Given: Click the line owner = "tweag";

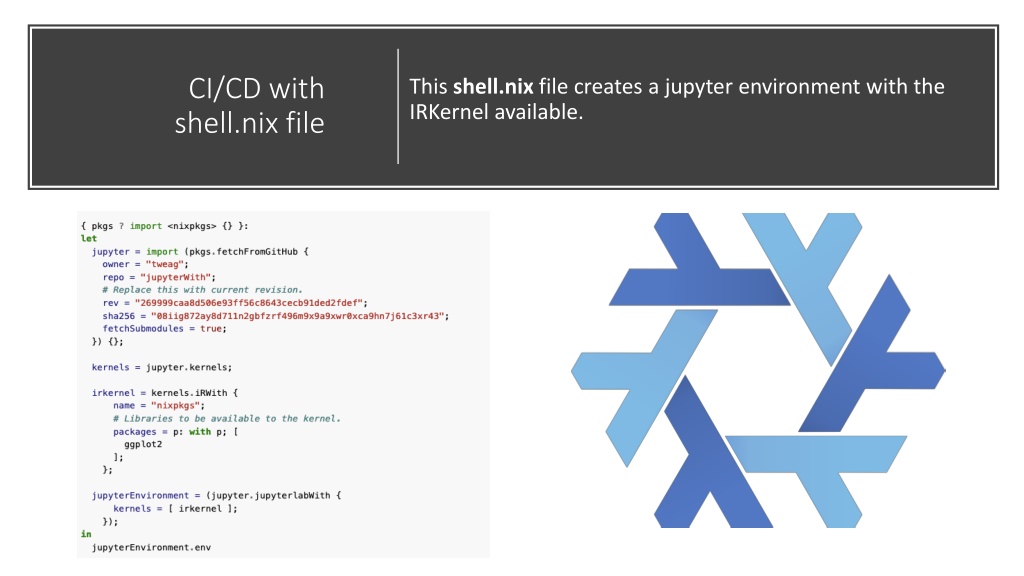Looking at the screenshot, I should click(x=145, y=264).
